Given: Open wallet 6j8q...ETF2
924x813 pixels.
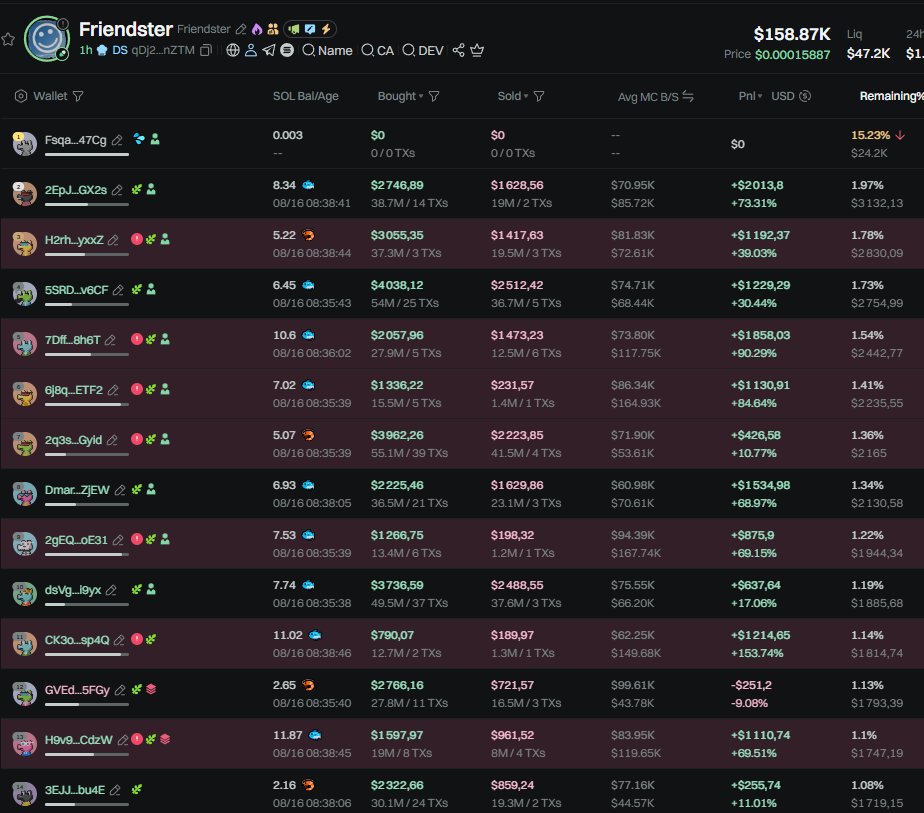Looking at the screenshot, I should 74,390.
